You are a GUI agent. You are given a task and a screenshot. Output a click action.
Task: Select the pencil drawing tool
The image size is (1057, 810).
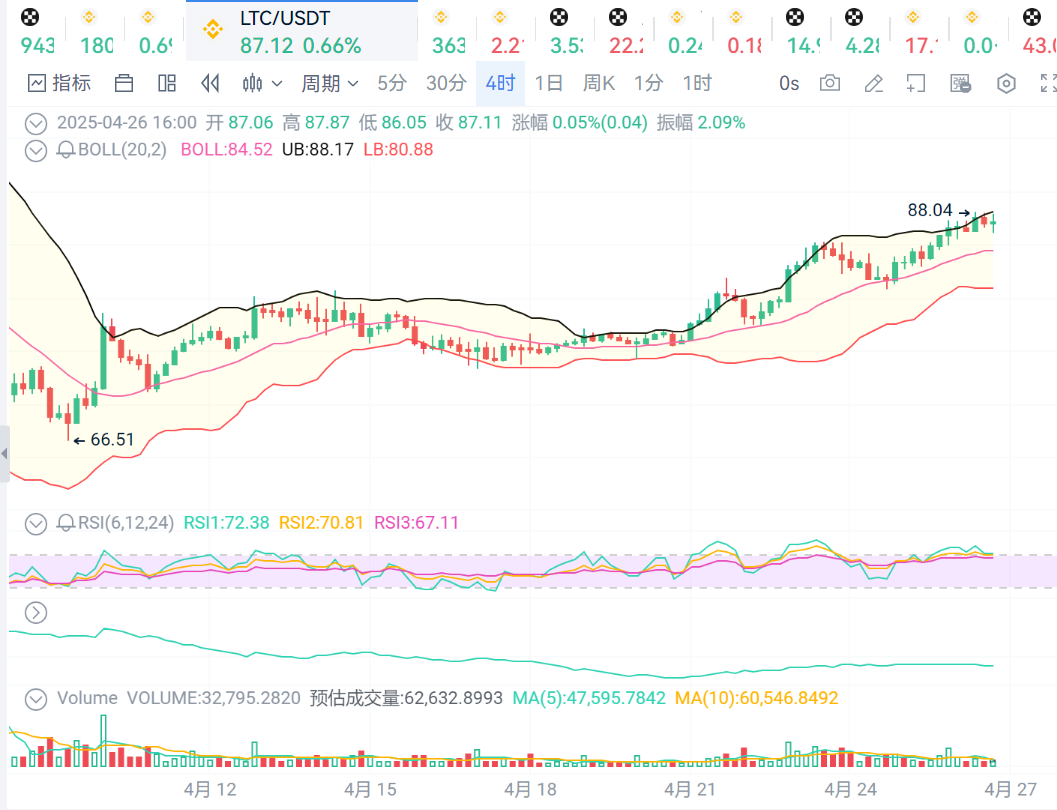pos(873,83)
